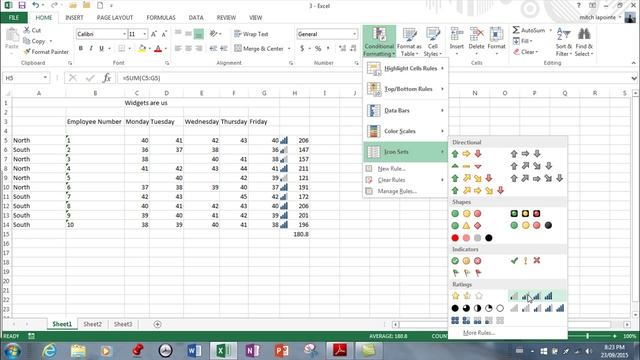Select the Employee Number header cell
640x360 pixels.
coord(95,122)
